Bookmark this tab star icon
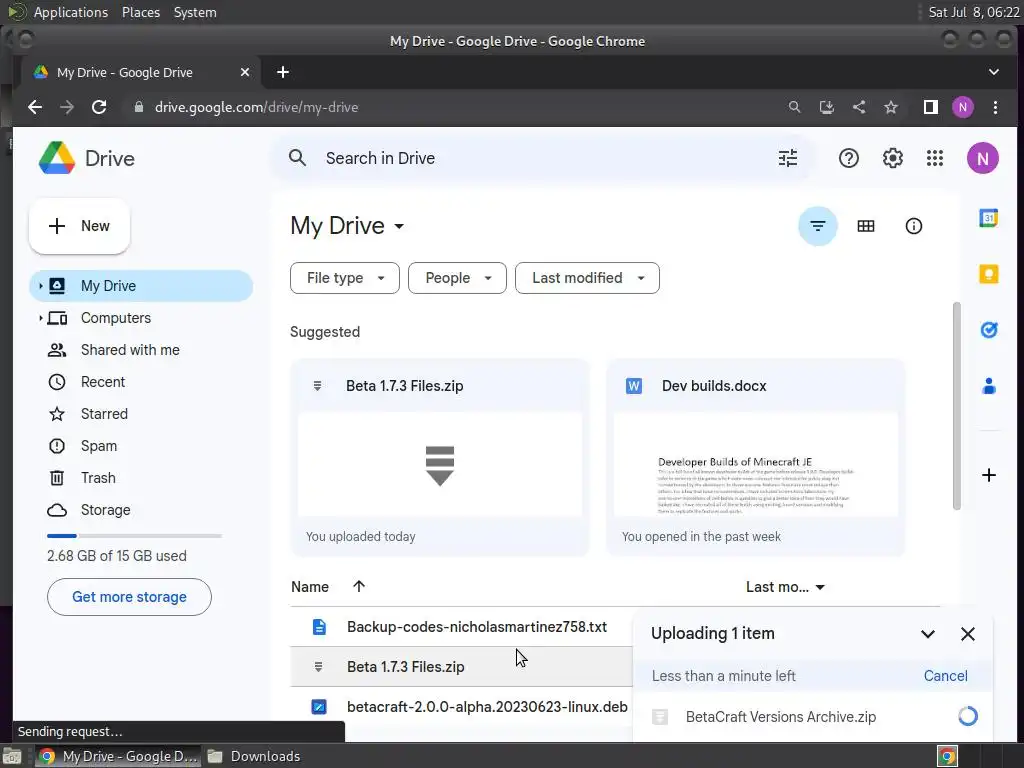This screenshot has width=1024, height=768. coord(891,107)
